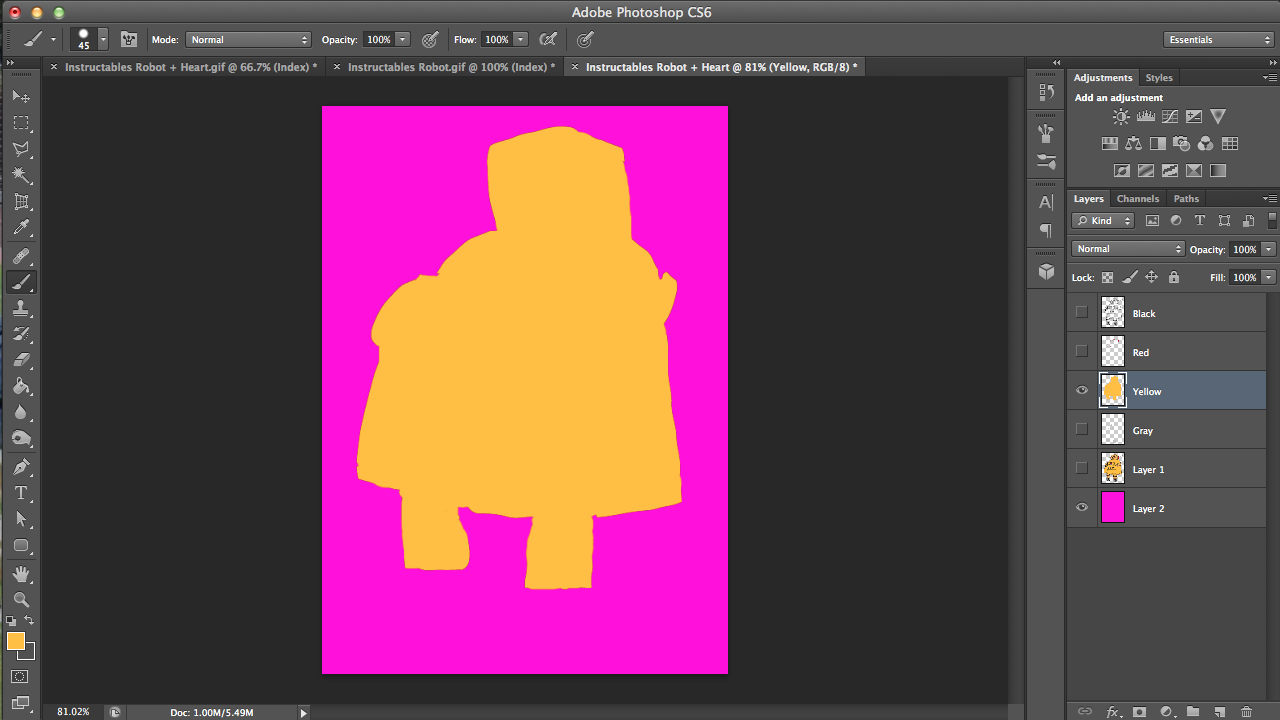Select the Crop tool
Viewport: 1280px width, 720px height.
tap(21, 202)
